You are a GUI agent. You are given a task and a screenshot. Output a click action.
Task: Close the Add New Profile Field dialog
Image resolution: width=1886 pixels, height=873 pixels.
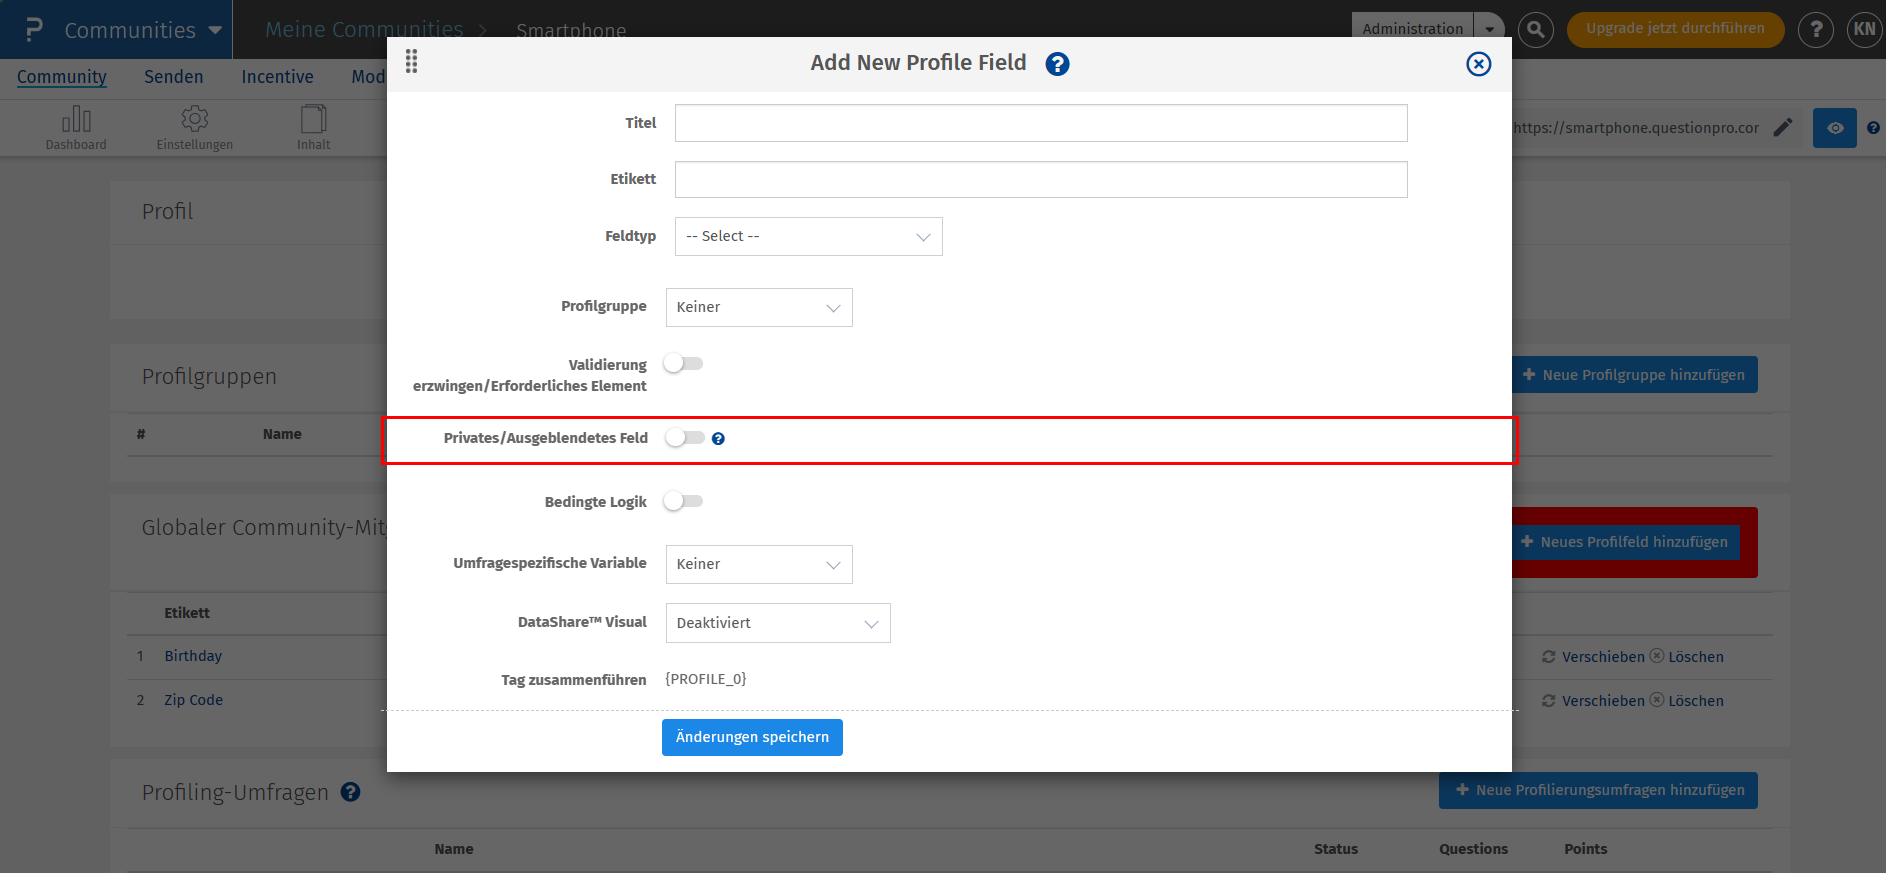(x=1478, y=64)
